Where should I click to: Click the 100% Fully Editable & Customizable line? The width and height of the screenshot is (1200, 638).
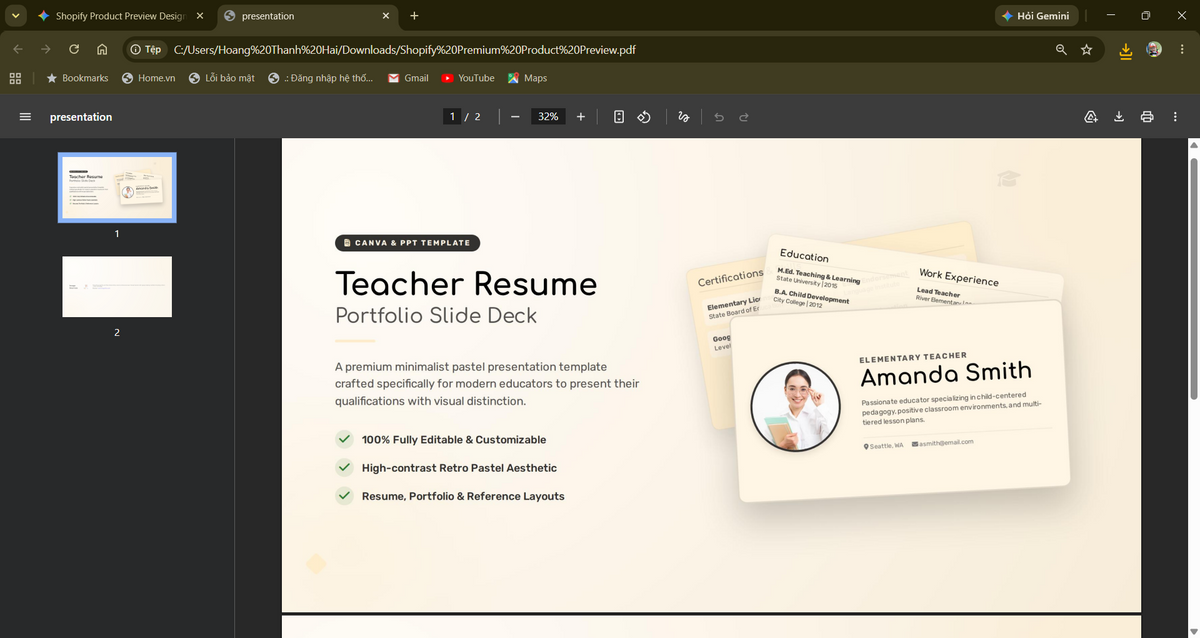pos(454,440)
